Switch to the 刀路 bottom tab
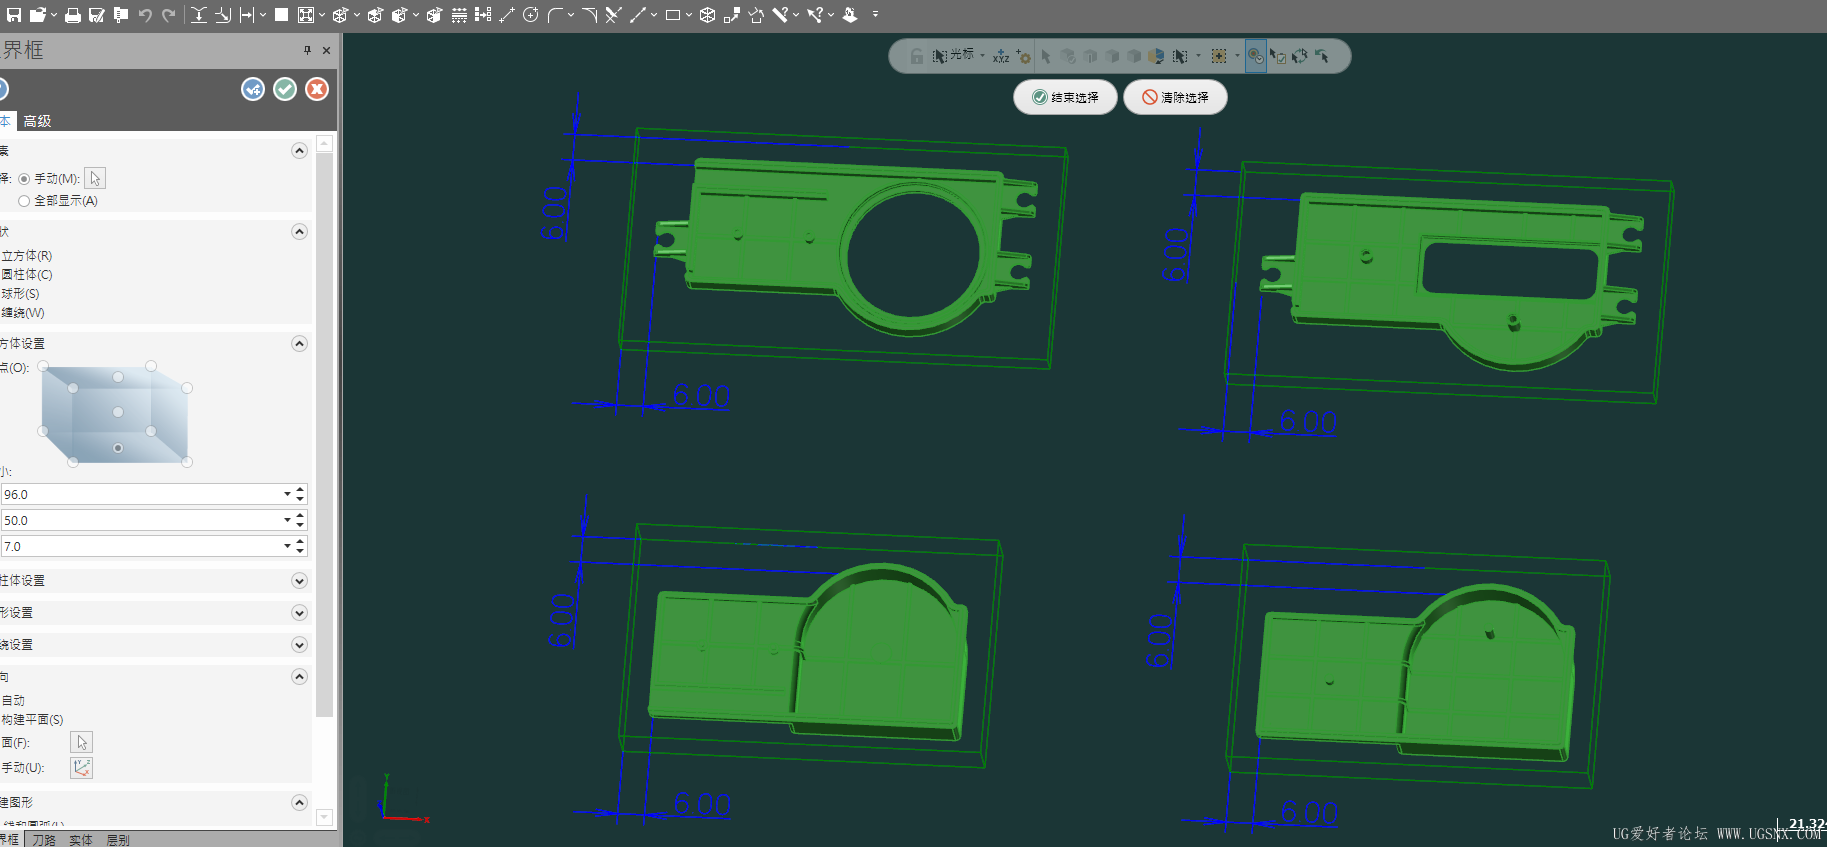Screen dimensions: 1827x847 tap(44, 840)
